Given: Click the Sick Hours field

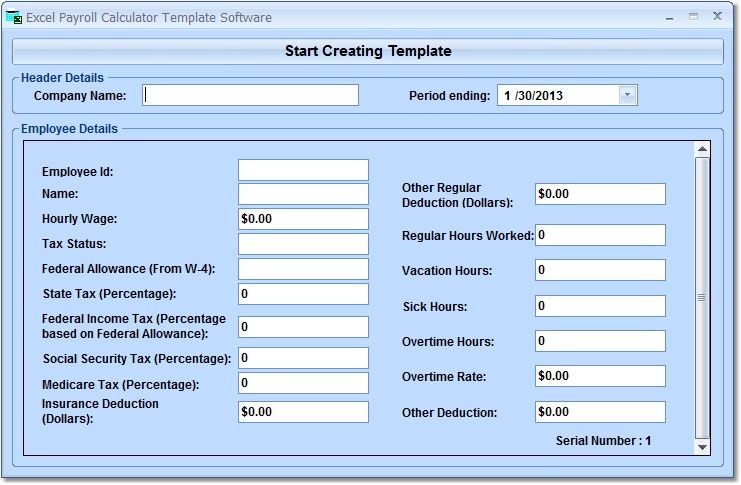Looking at the screenshot, I should (x=600, y=306).
